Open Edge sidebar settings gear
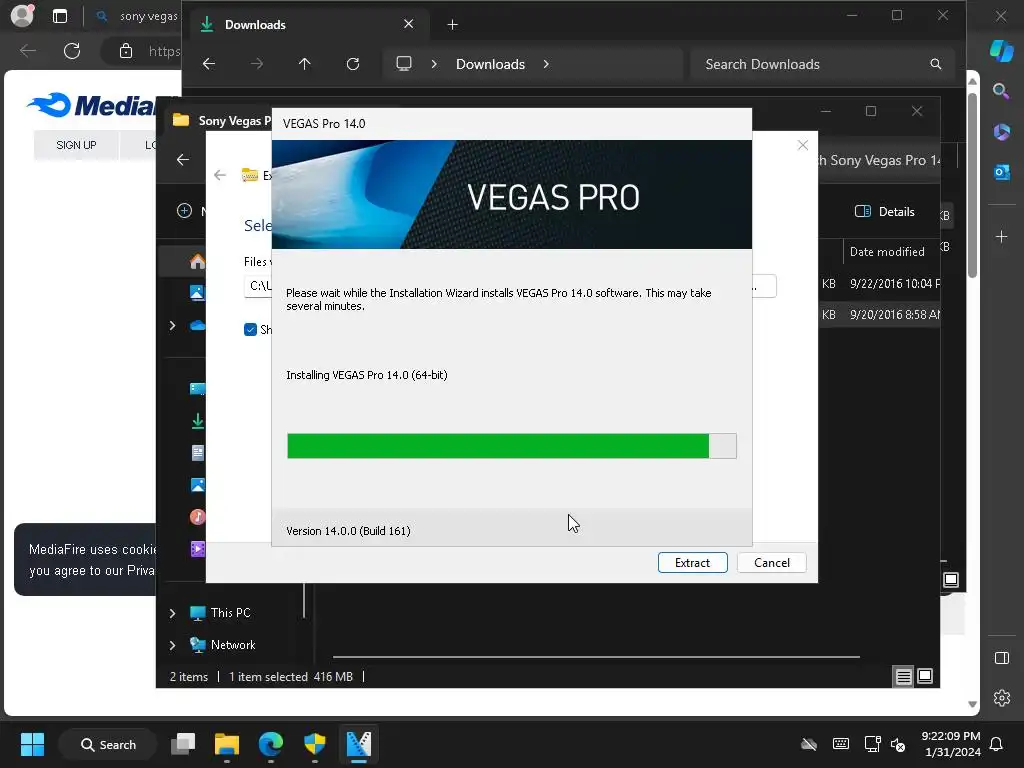Image resolution: width=1024 pixels, height=768 pixels. coord(1002,698)
